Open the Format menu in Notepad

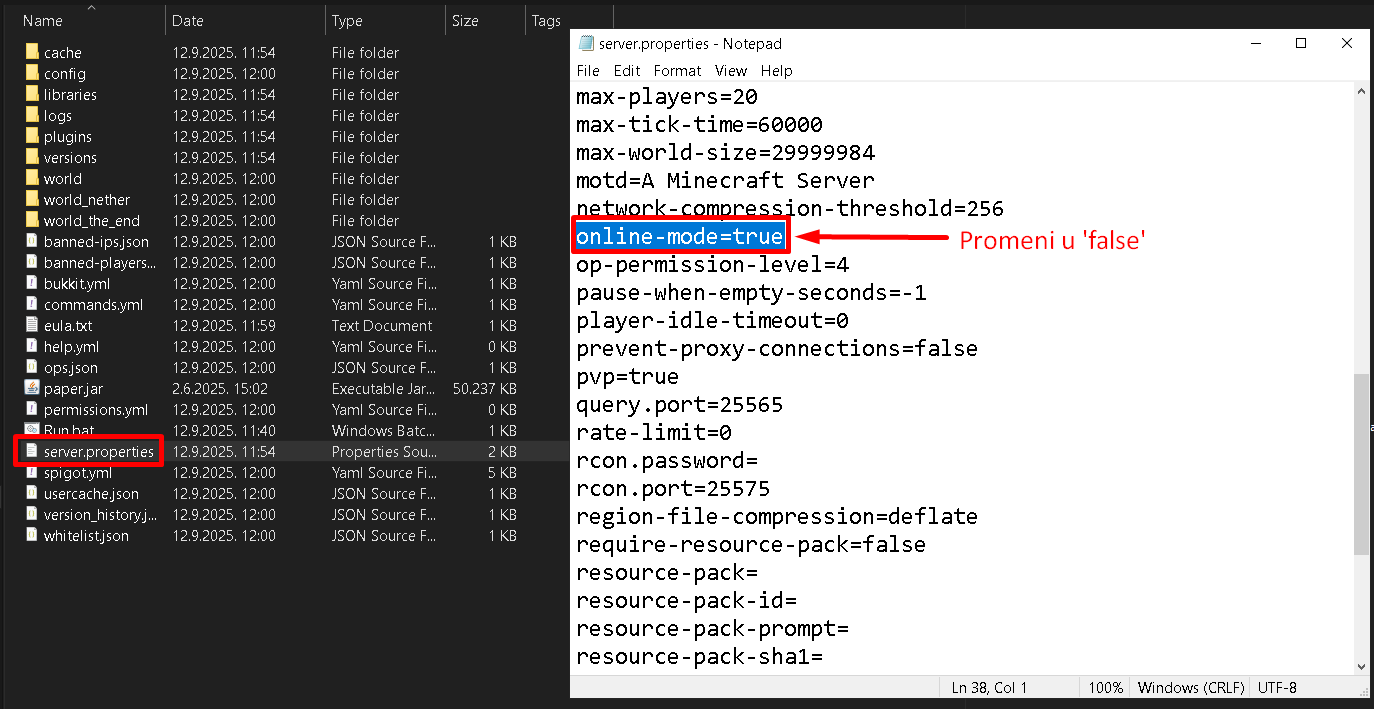pyautogui.click(x=677, y=71)
